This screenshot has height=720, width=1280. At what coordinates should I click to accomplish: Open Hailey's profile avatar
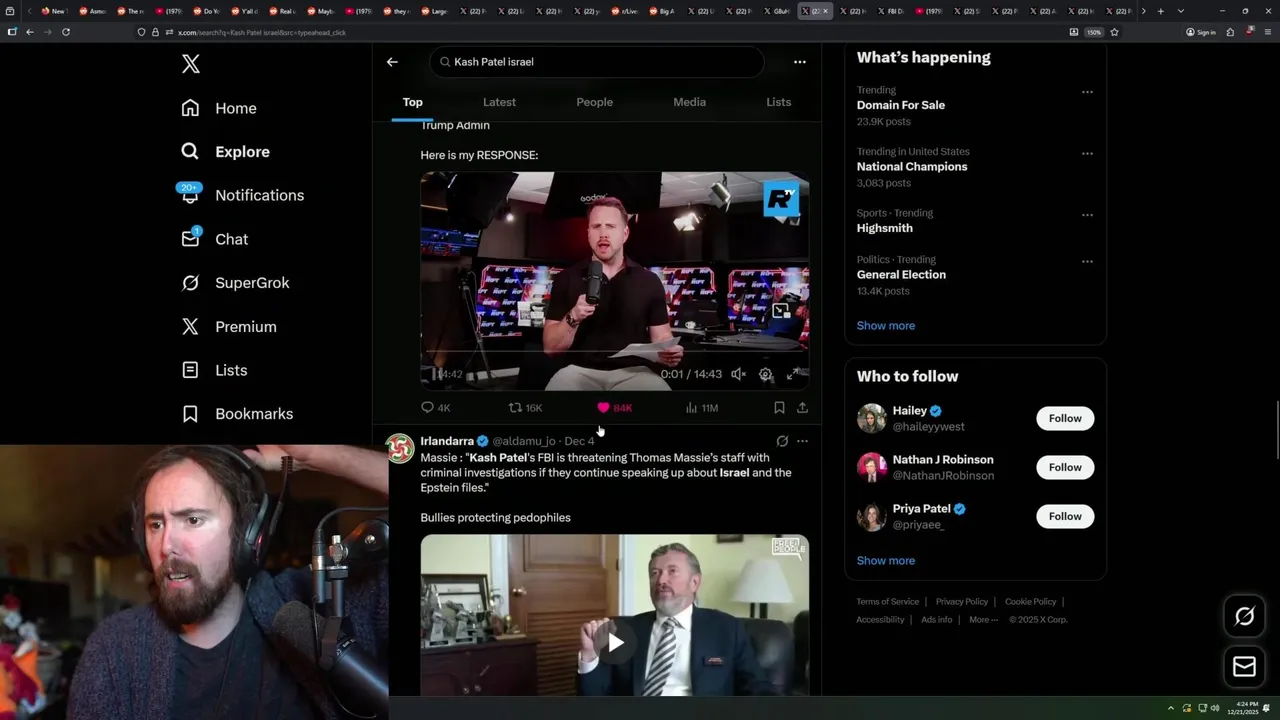(x=872, y=418)
